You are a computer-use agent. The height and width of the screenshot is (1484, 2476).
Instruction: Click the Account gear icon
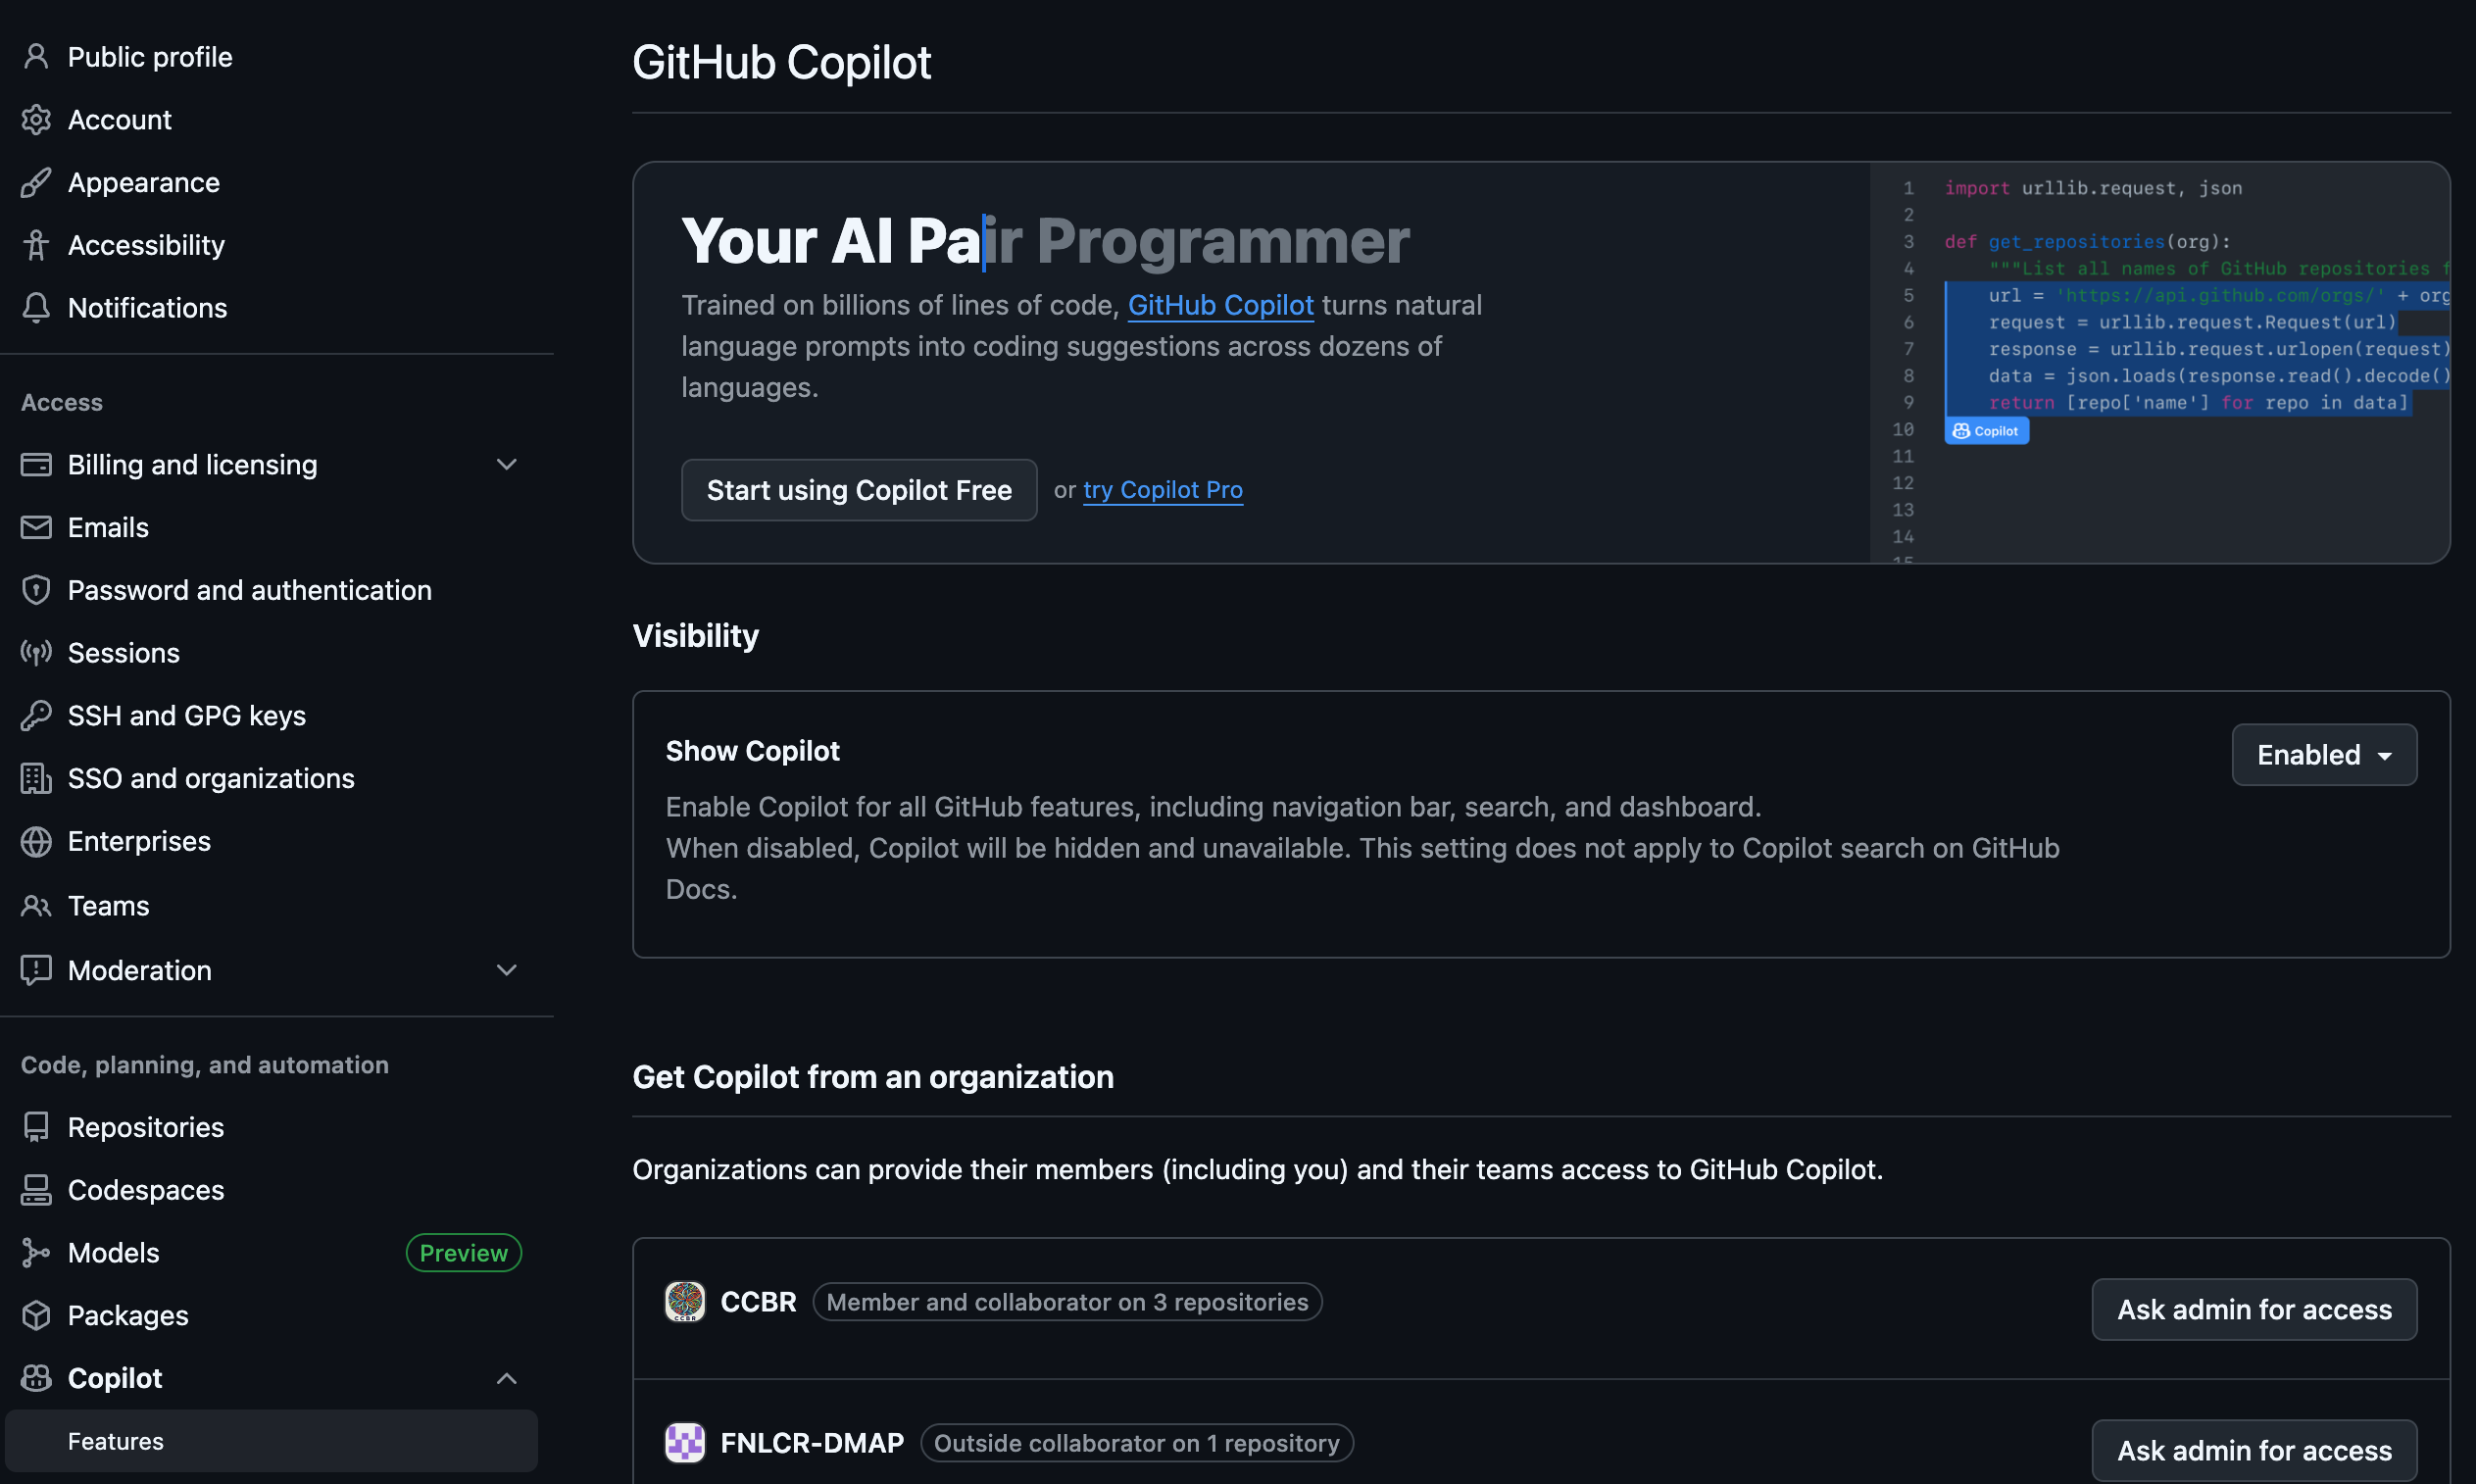pyautogui.click(x=36, y=120)
